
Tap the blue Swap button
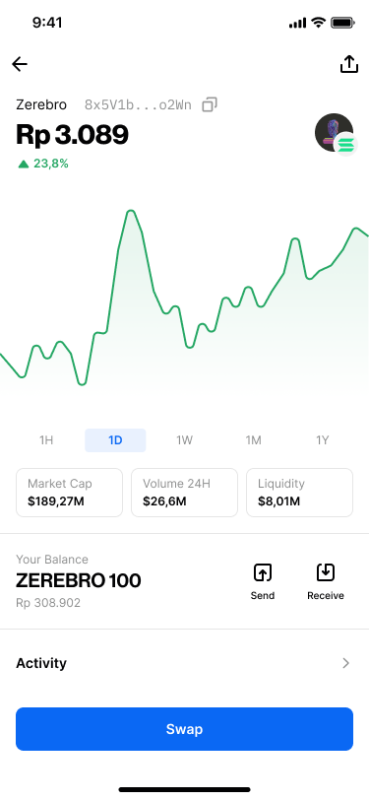tap(184, 729)
